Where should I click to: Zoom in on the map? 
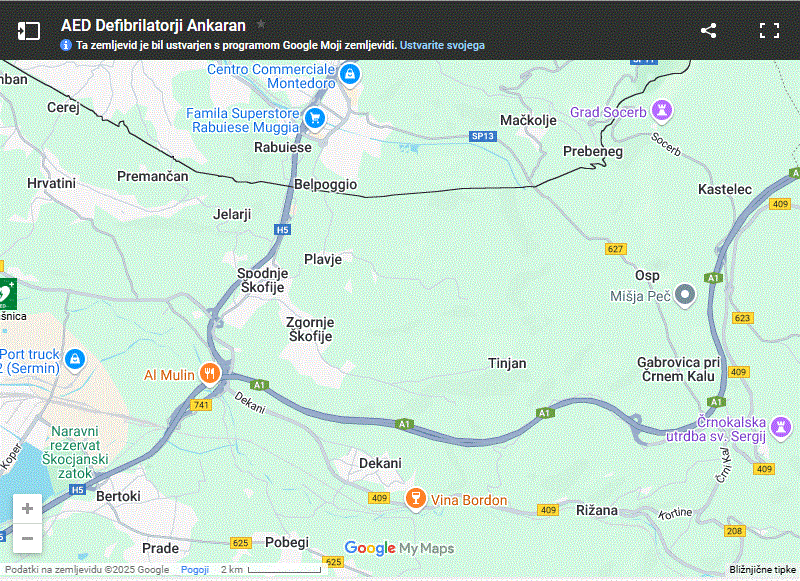tap(28, 508)
